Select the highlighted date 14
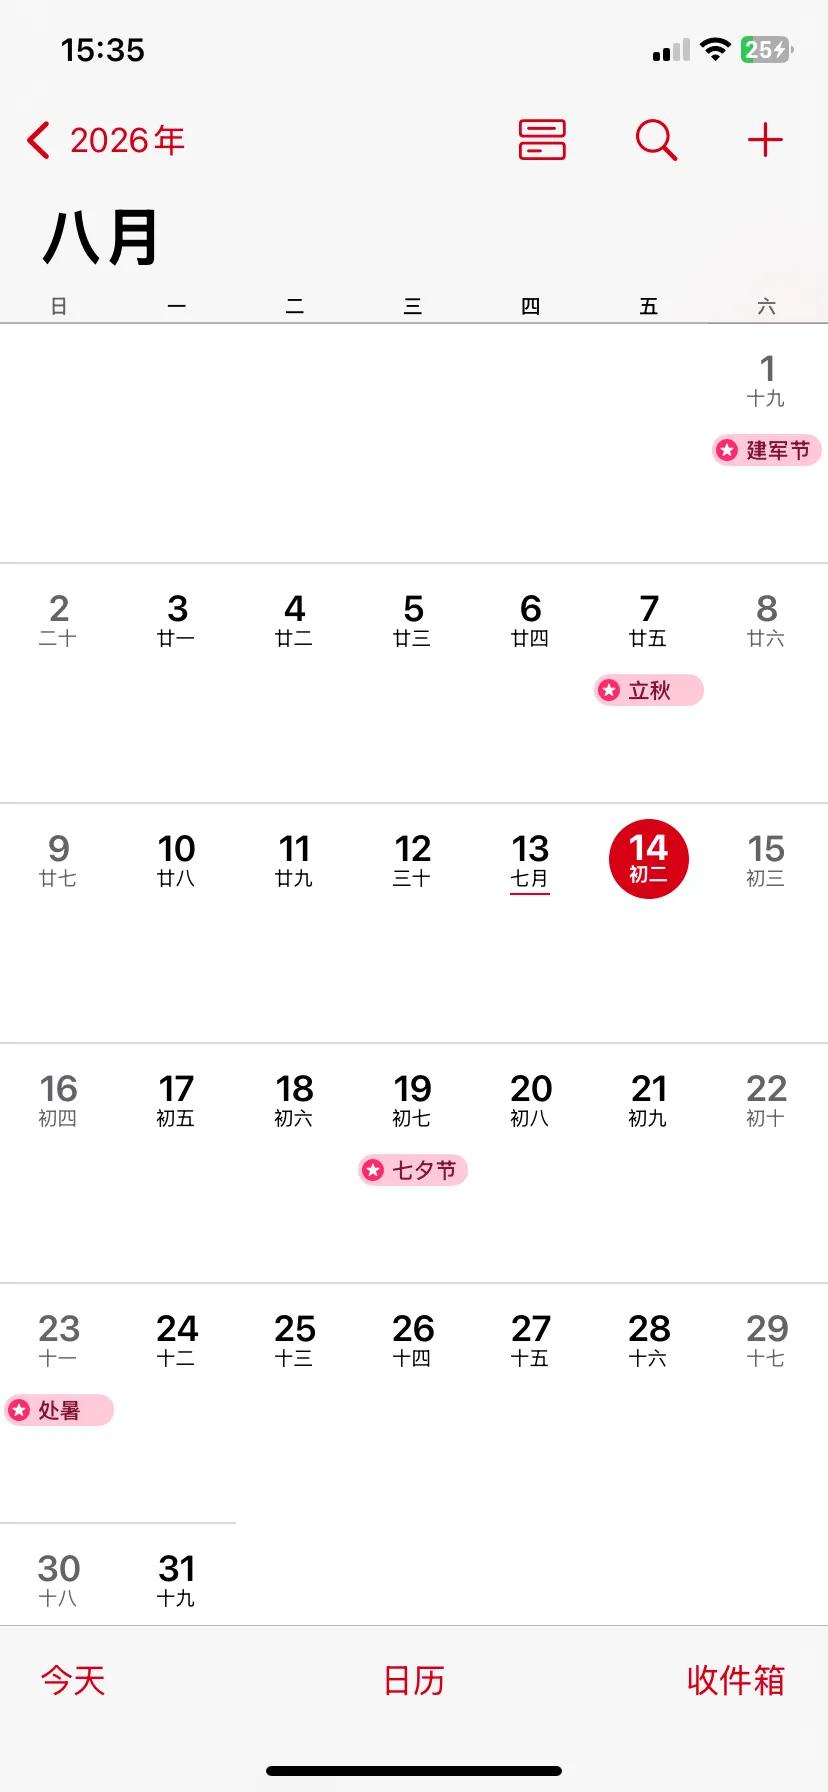 coord(649,859)
